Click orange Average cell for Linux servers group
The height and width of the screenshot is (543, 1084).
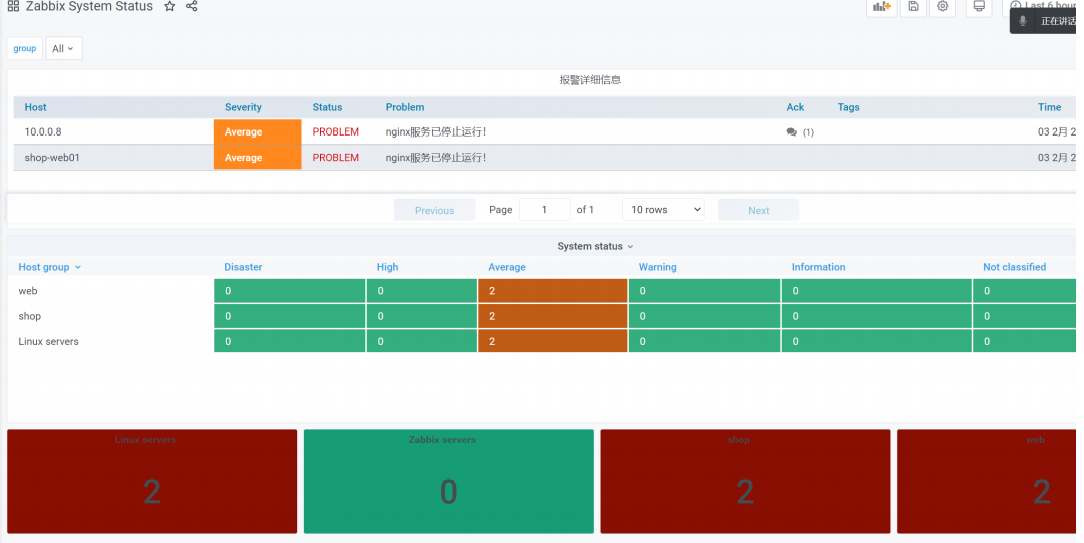(x=552, y=341)
